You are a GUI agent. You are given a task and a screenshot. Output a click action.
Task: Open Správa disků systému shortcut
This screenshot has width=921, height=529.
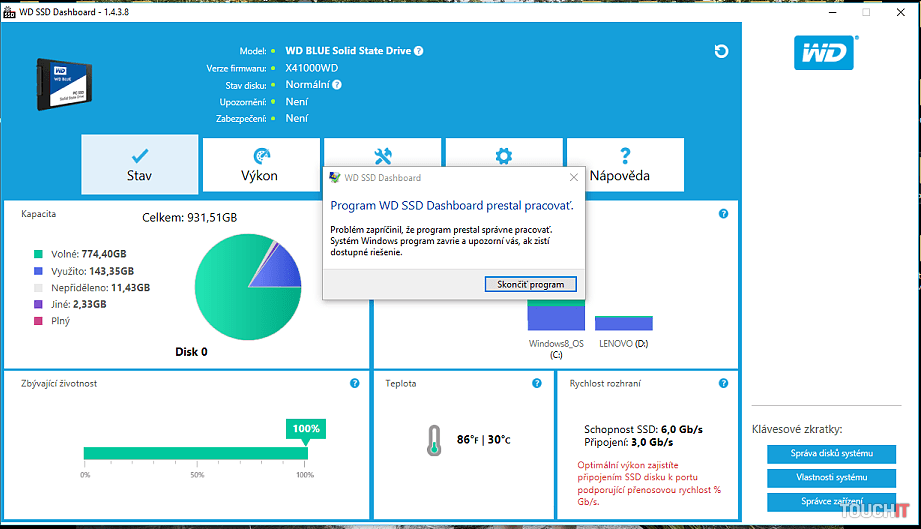tap(831, 454)
